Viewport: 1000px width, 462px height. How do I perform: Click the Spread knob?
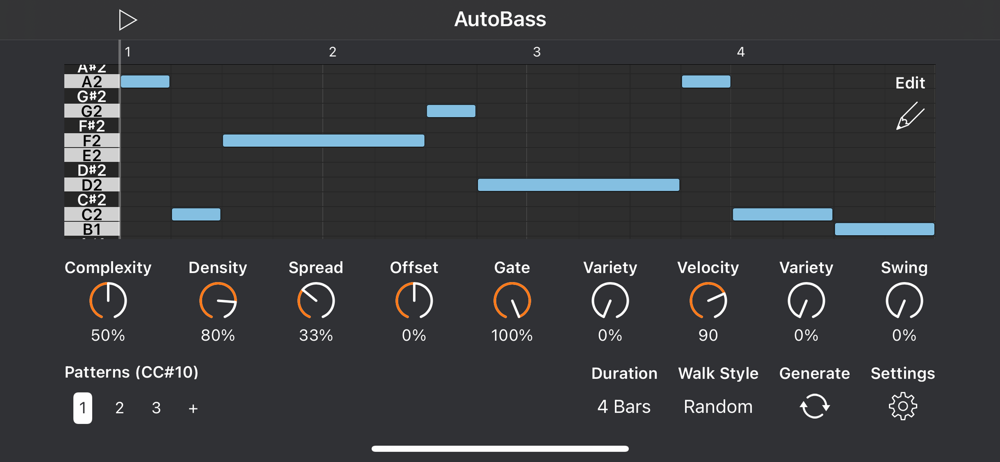coord(316,300)
